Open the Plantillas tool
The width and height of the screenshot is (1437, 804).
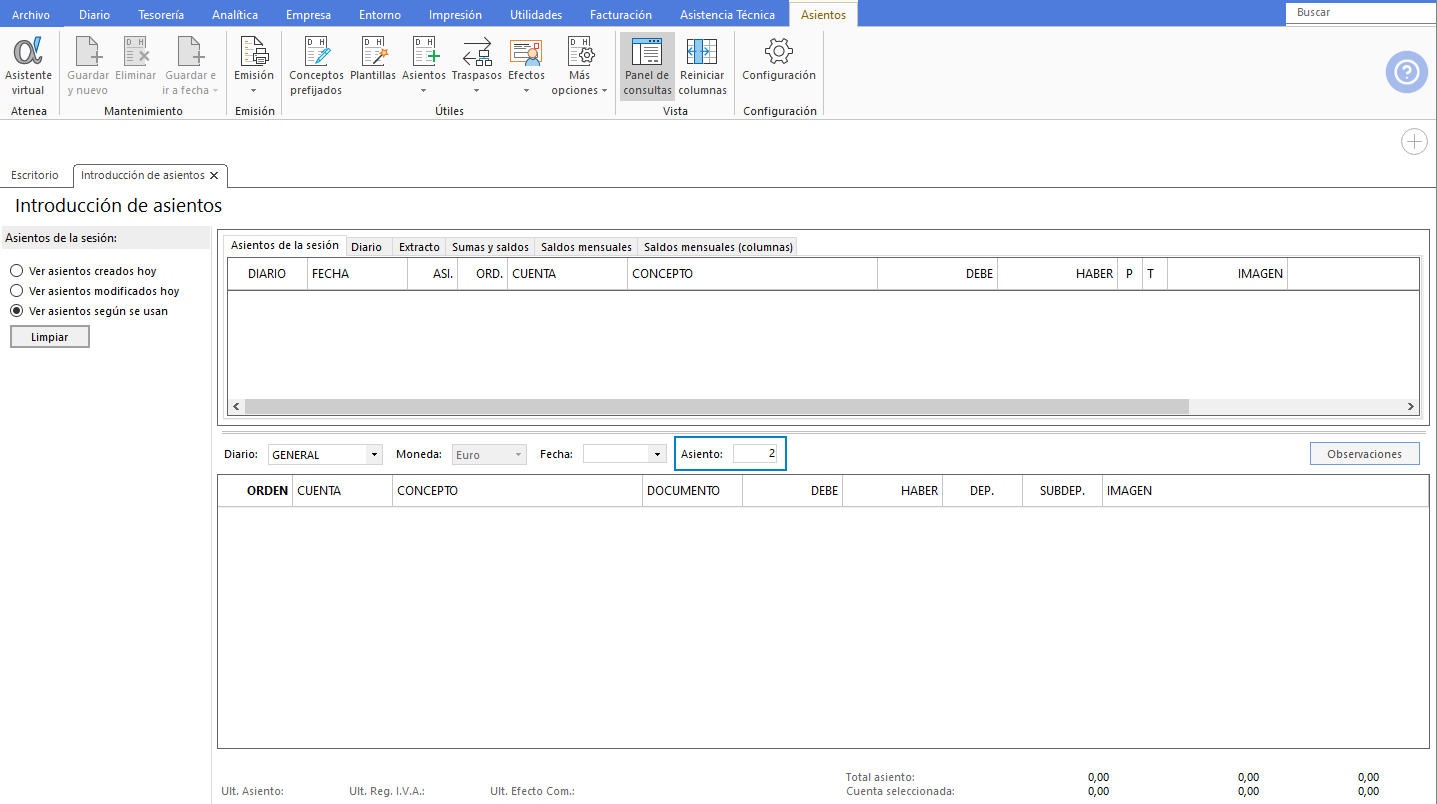click(x=373, y=59)
